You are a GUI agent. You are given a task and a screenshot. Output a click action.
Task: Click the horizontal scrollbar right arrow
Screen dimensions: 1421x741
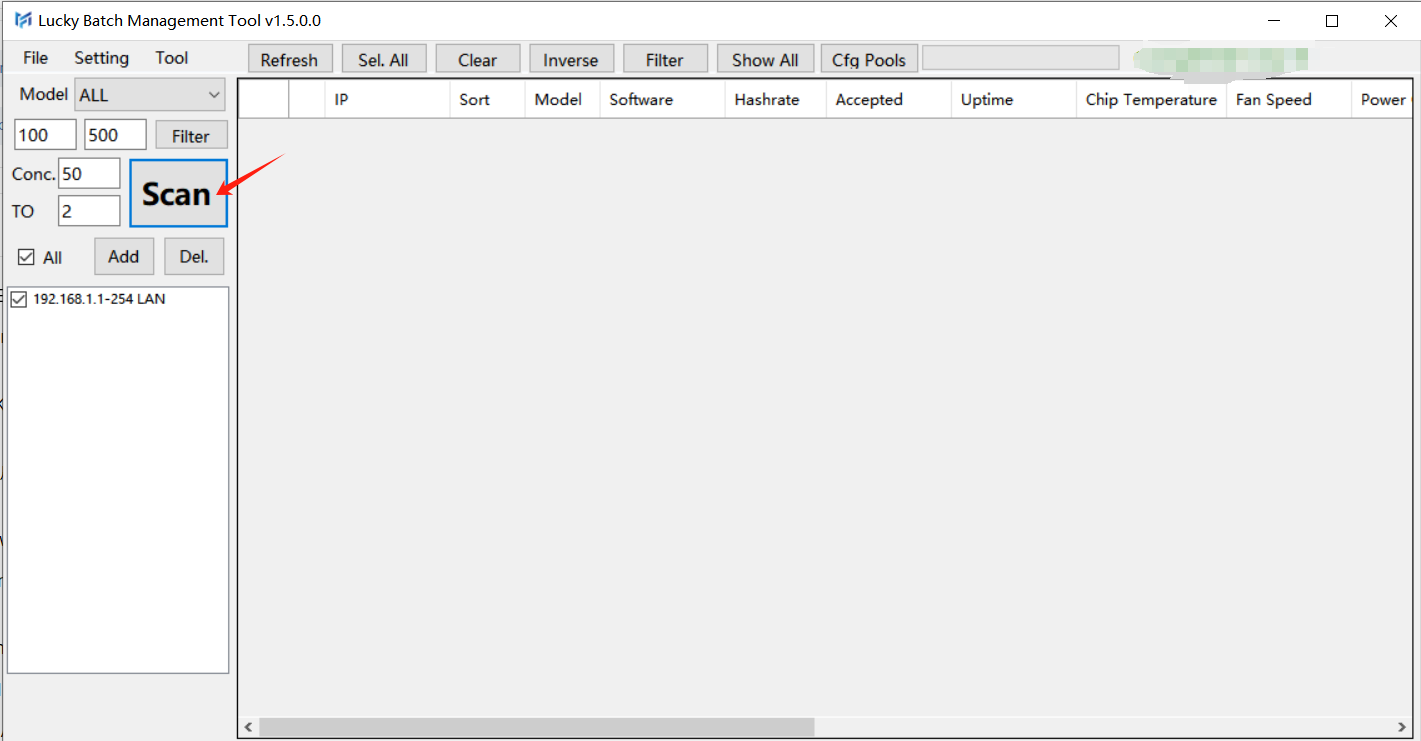click(1403, 727)
